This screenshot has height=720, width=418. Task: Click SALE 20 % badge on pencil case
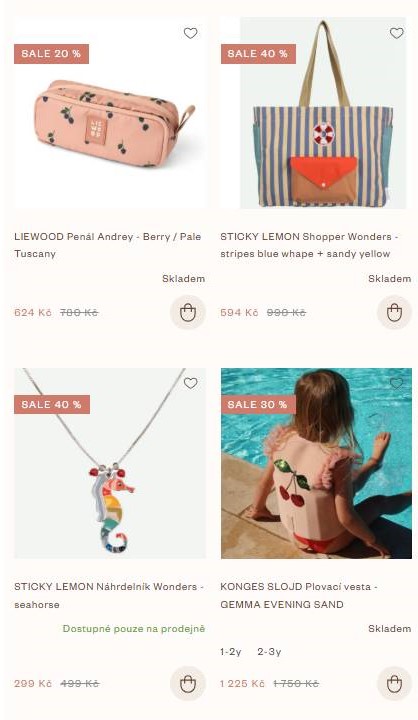pyautogui.click(x=51, y=54)
